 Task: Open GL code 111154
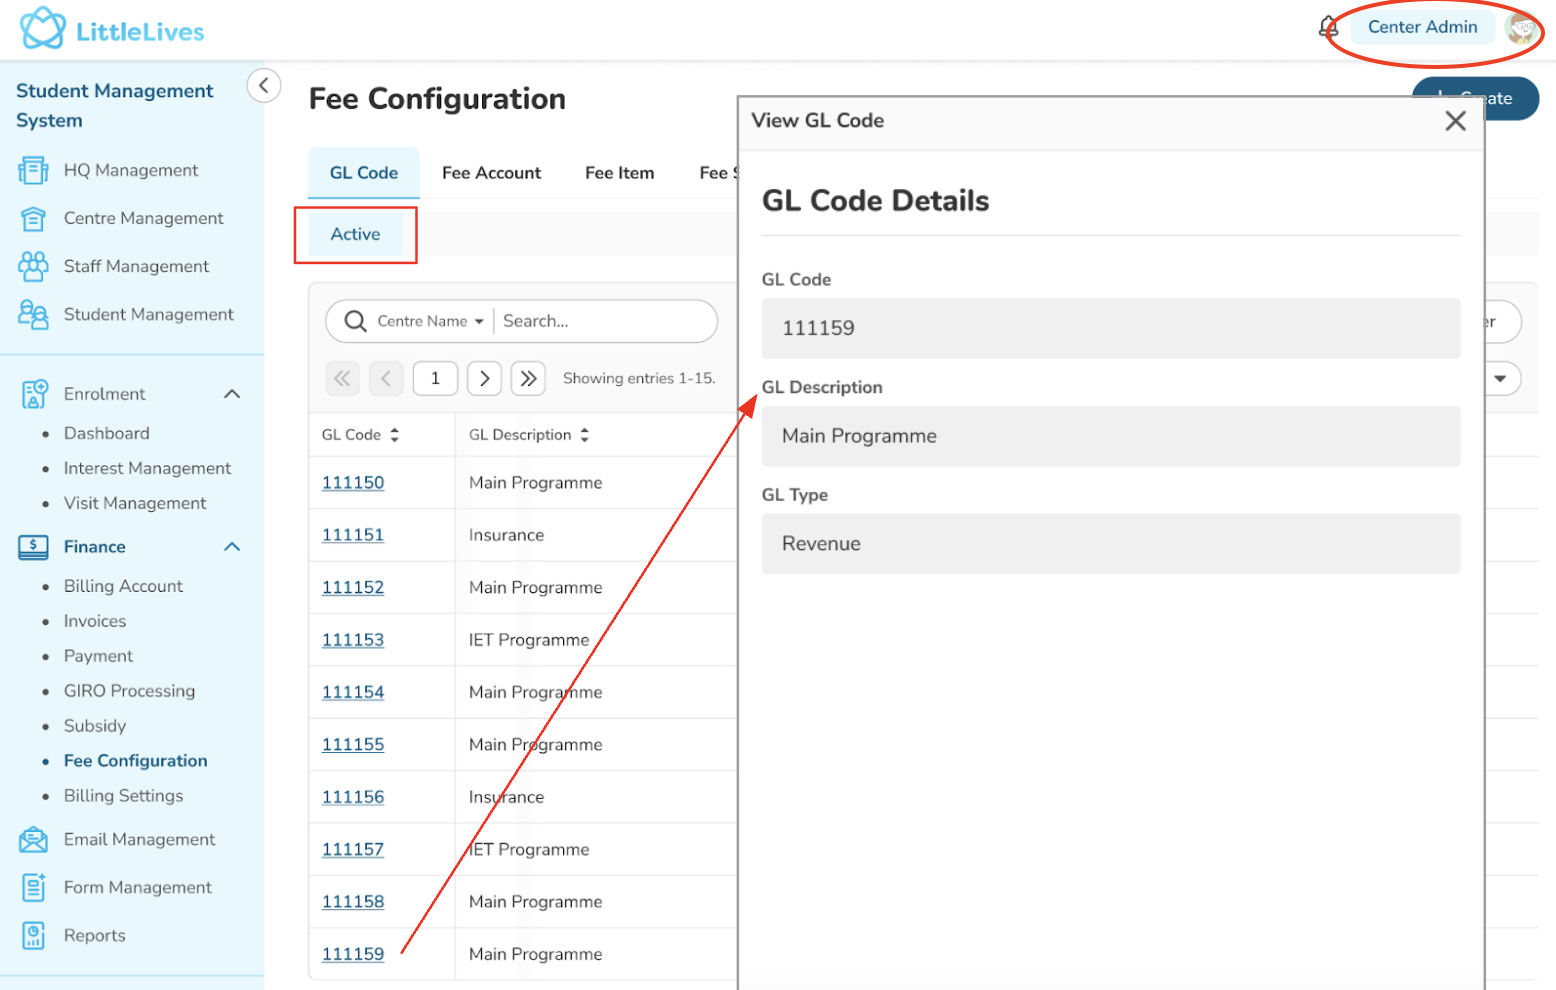click(x=353, y=692)
